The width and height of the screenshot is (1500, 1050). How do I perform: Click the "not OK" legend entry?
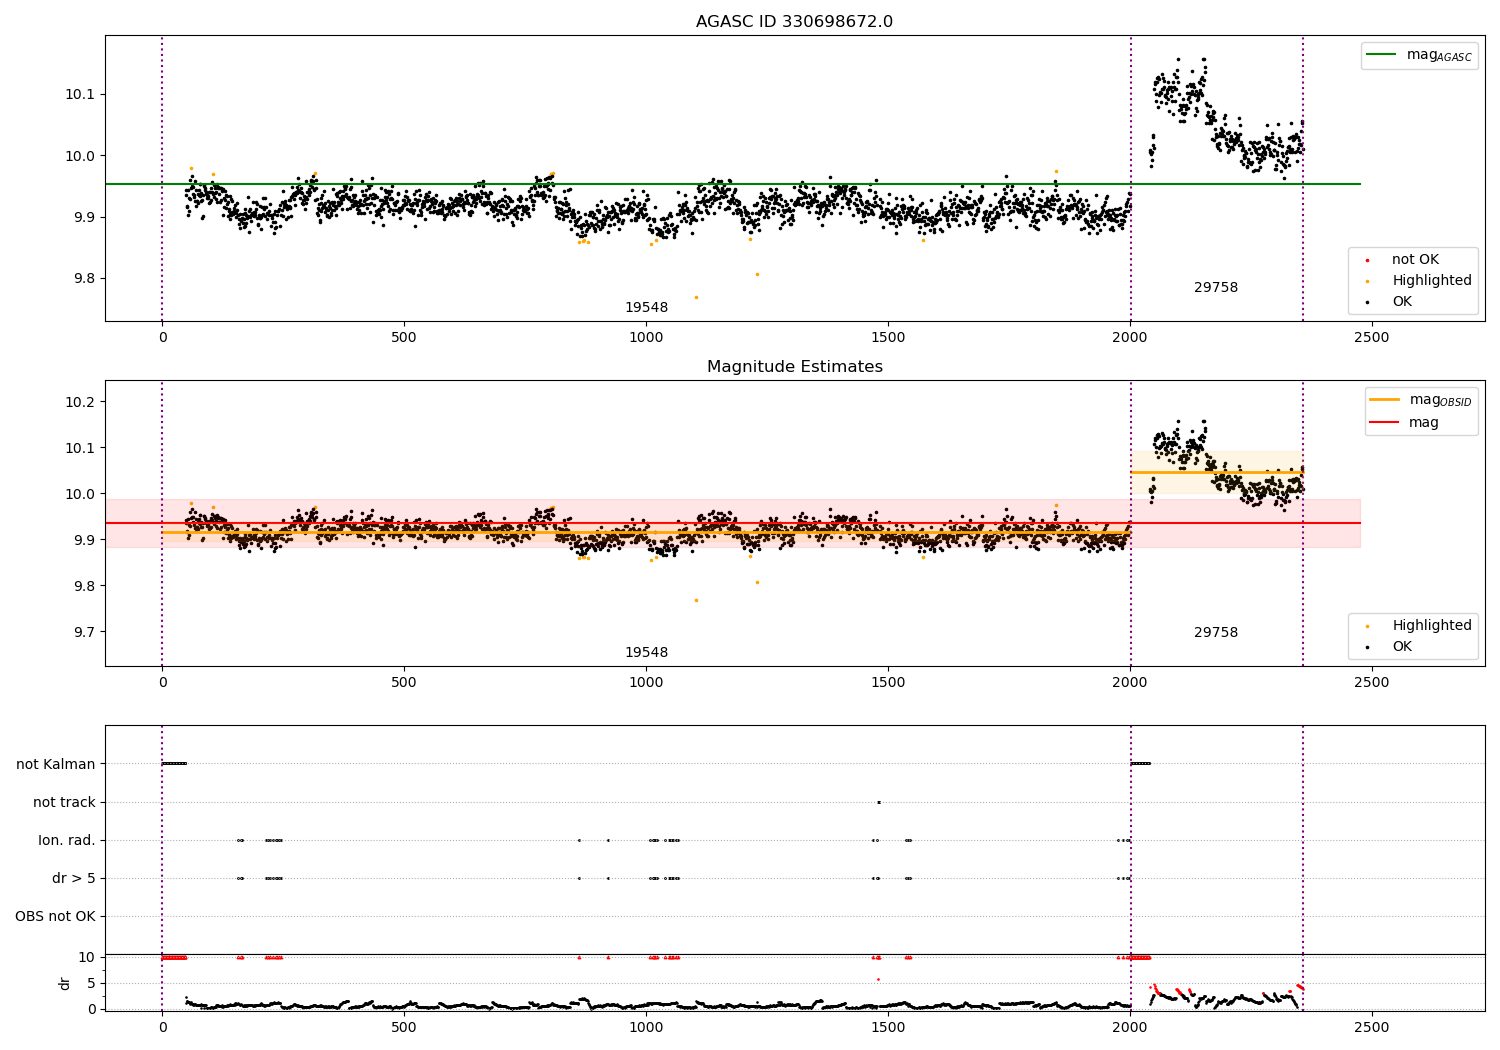[x=1415, y=260]
